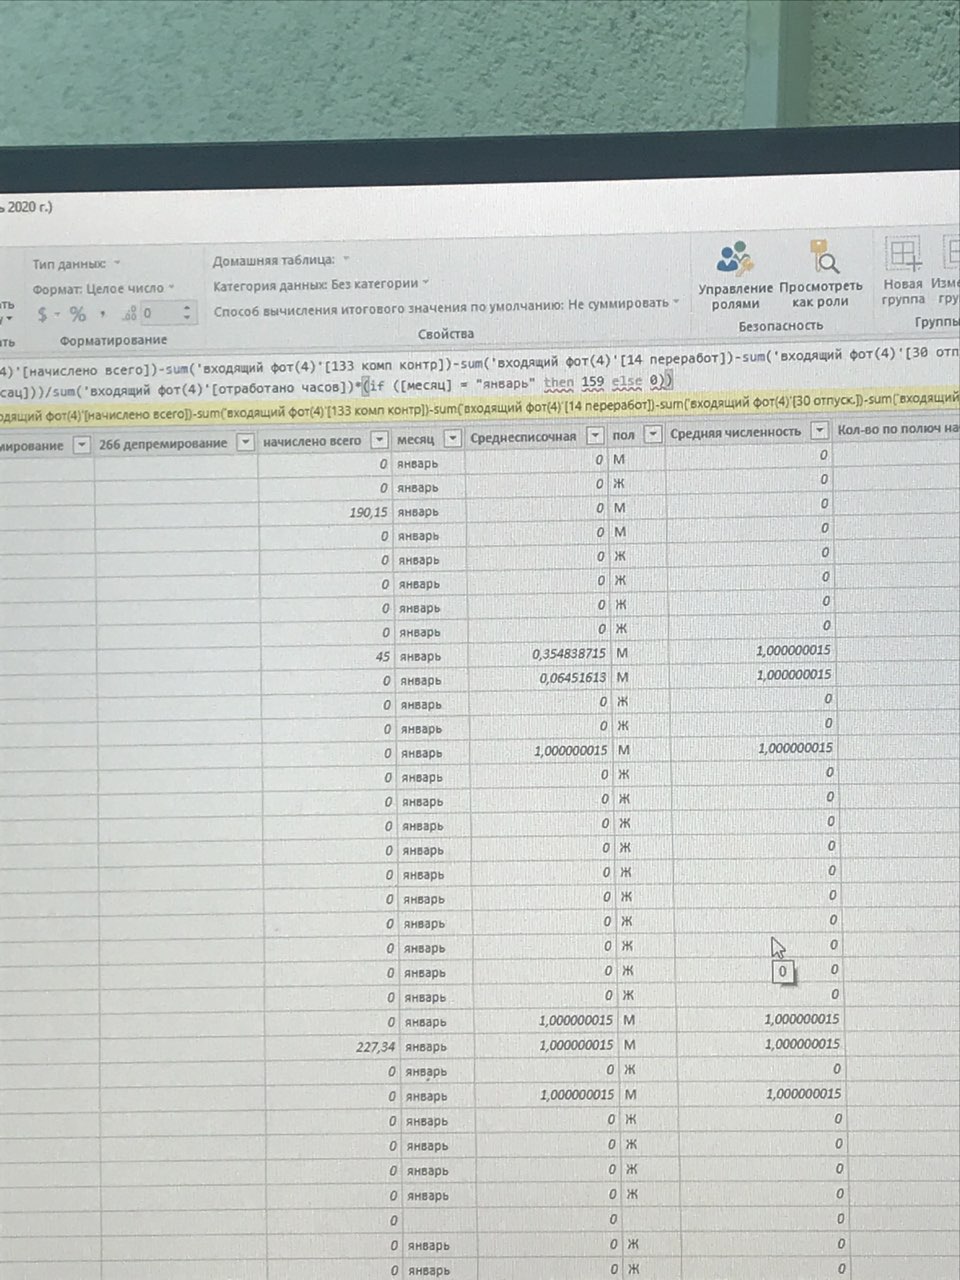Open filter arrow of 266 депремирование column

(x=246, y=443)
